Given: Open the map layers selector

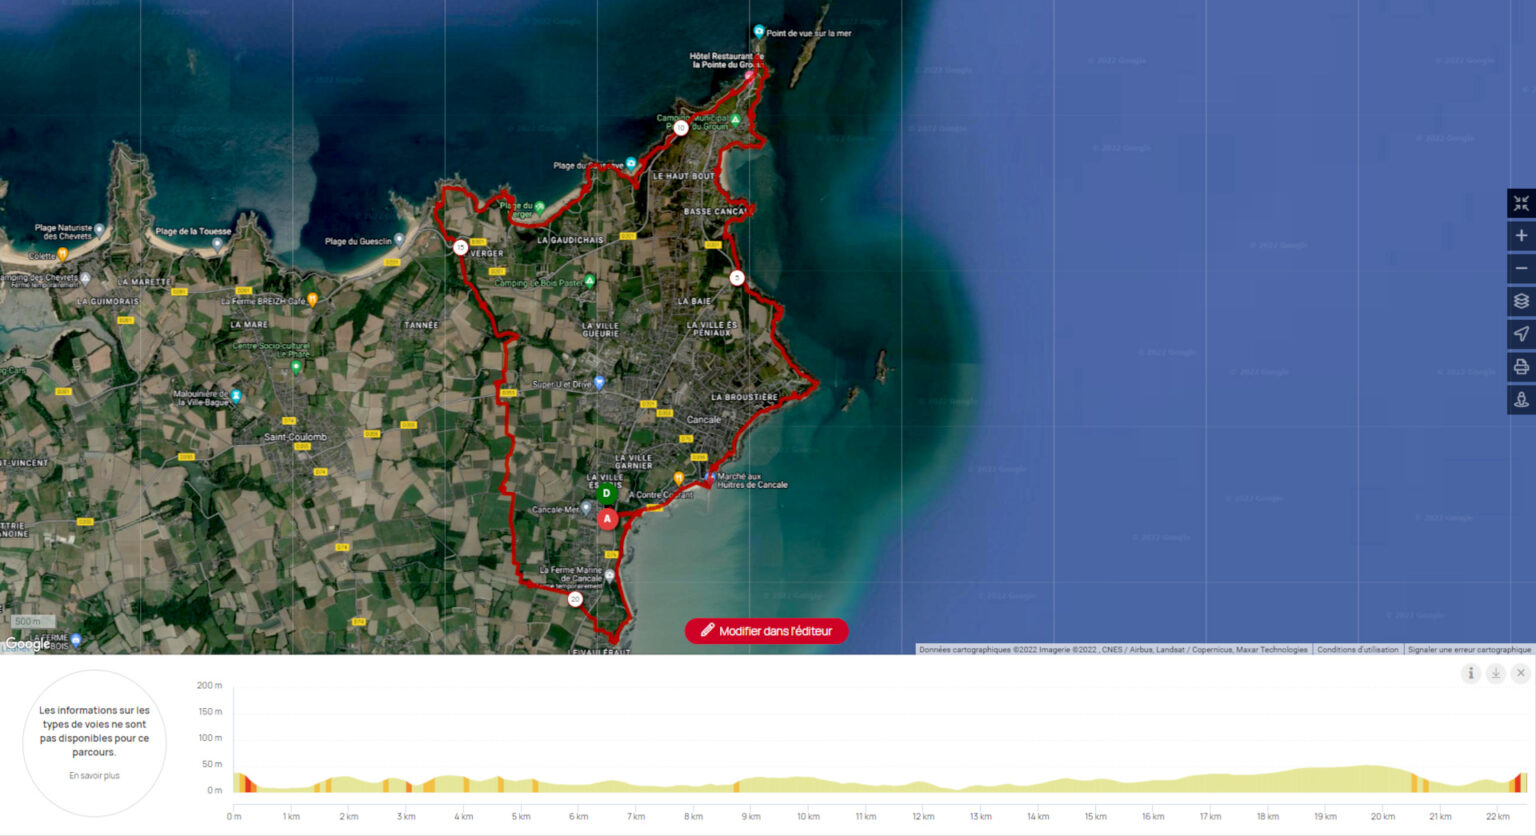Looking at the screenshot, I should tap(1520, 301).
